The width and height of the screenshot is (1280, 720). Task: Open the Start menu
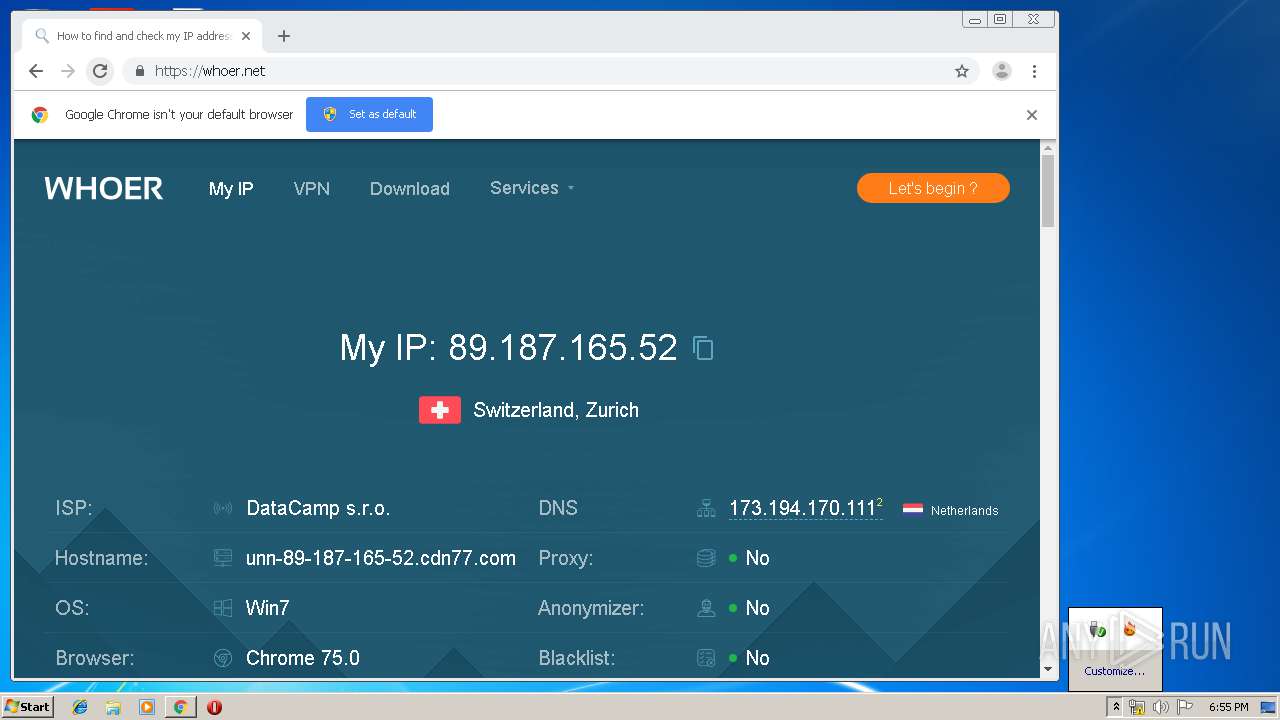pos(27,707)
